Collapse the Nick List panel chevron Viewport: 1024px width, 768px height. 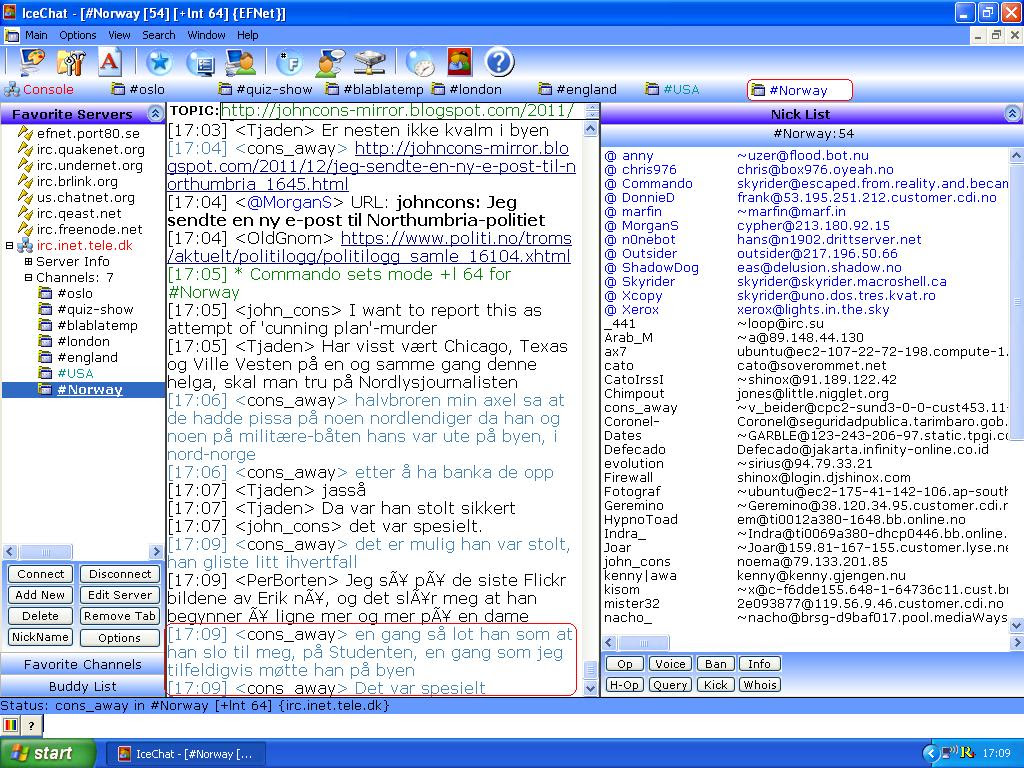(1012, 114)
